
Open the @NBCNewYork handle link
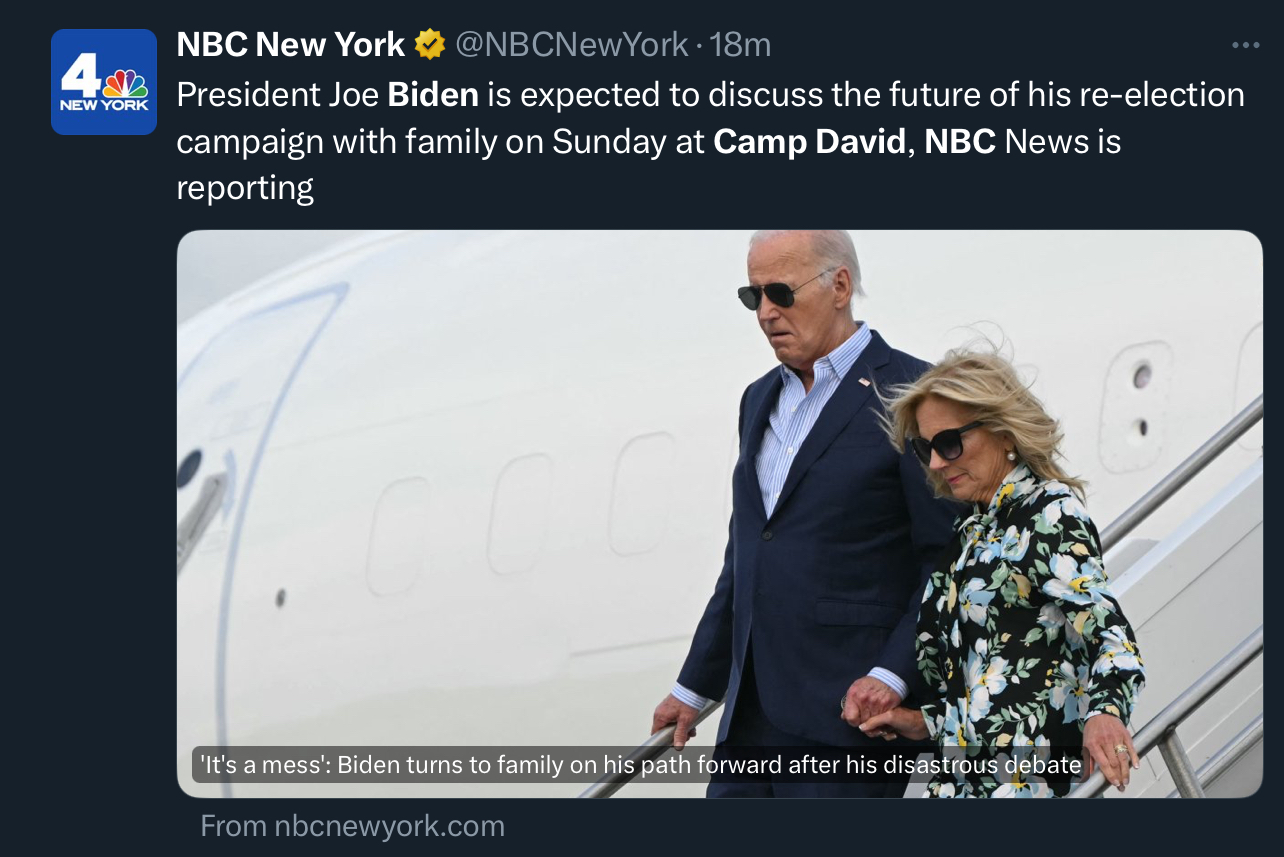(572, 44)
